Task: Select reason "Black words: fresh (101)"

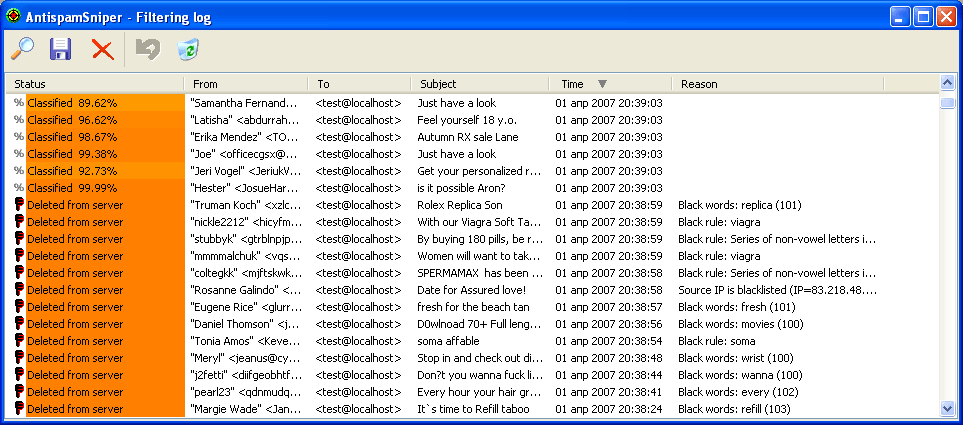Action: (x=736, y=306)
